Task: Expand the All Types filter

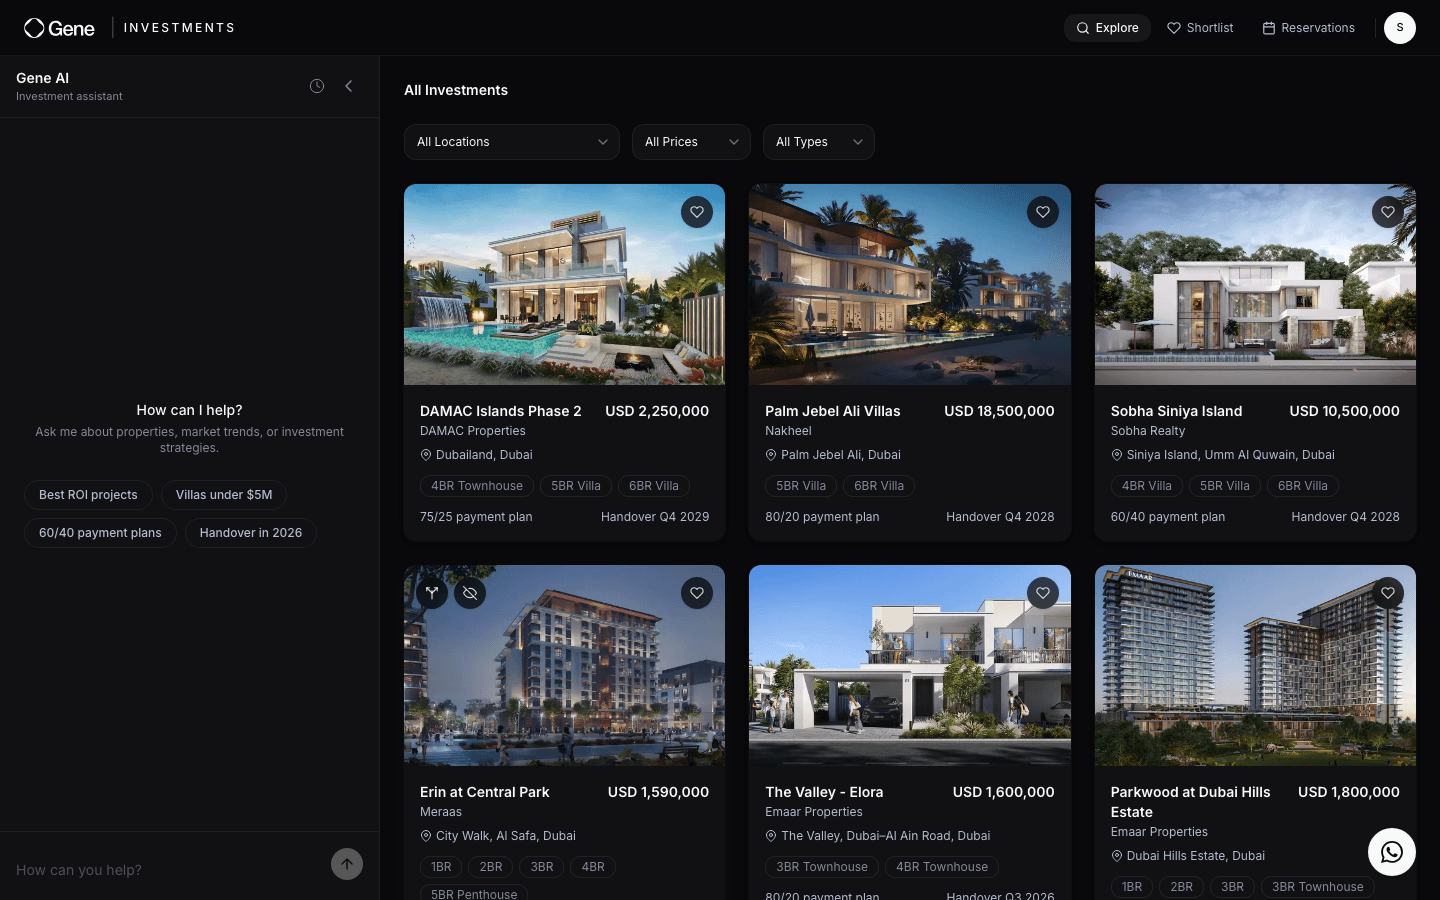Action: click(x=819, y=142)
